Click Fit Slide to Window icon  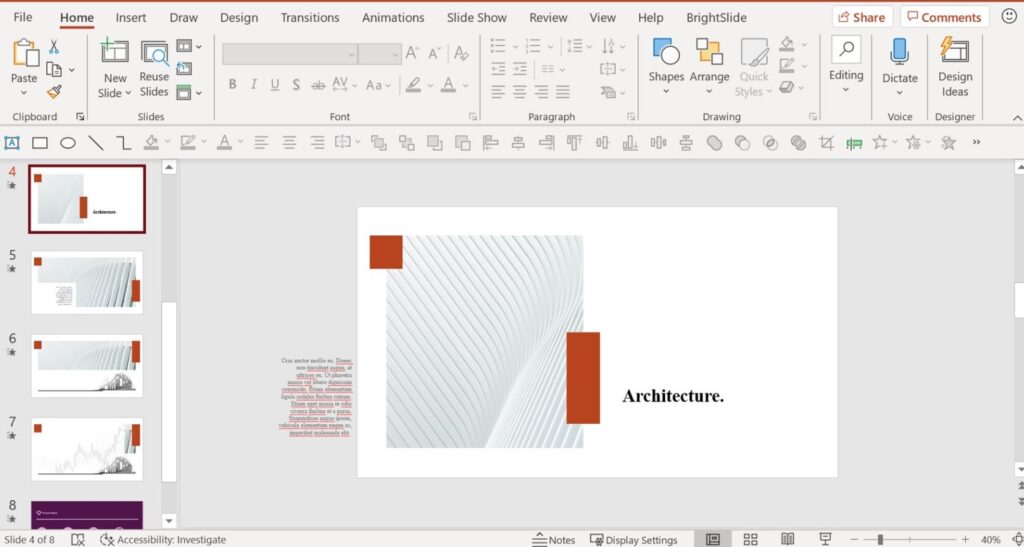click(x=1018, y=540)
